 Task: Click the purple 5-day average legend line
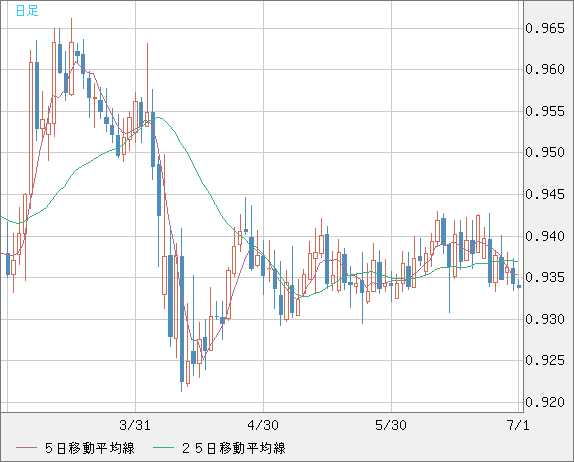[x=26, y=448]
